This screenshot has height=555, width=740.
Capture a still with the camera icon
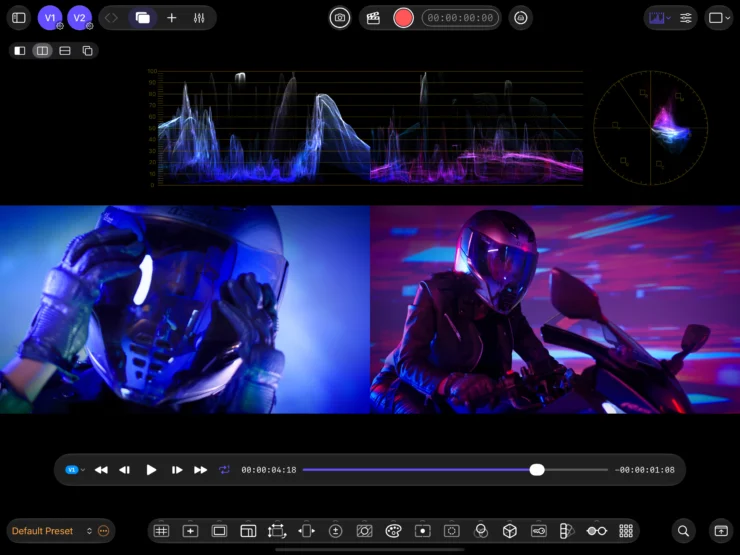tap(340, 18)
